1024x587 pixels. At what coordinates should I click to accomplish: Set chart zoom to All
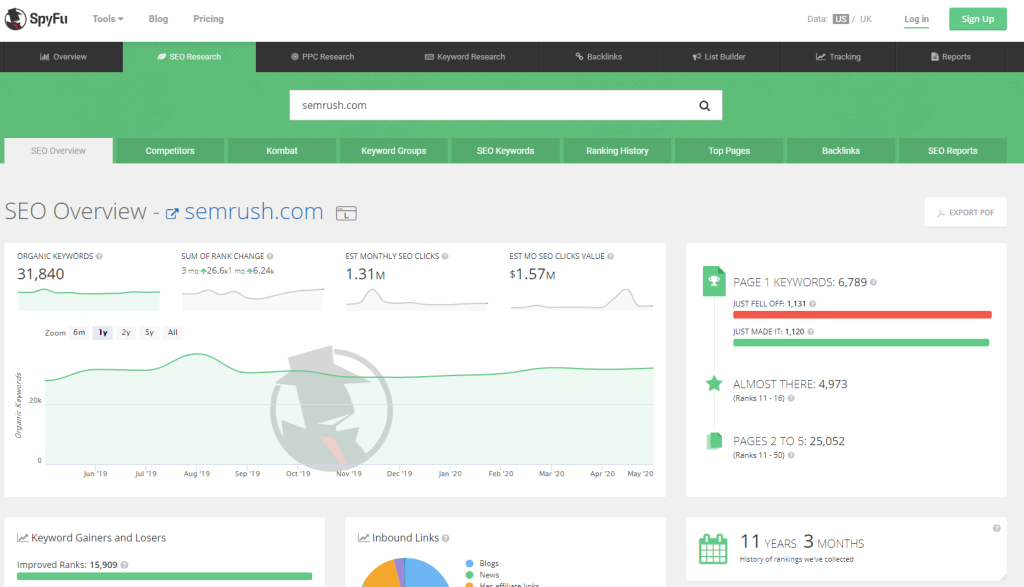click(x=172, y=332)
